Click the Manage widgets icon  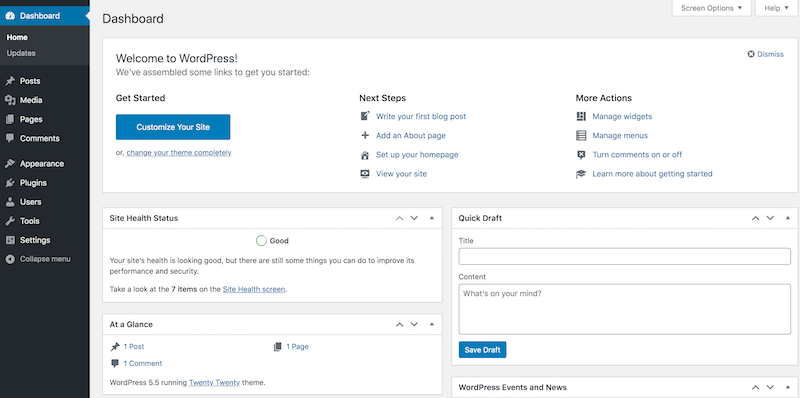(581, 116)
